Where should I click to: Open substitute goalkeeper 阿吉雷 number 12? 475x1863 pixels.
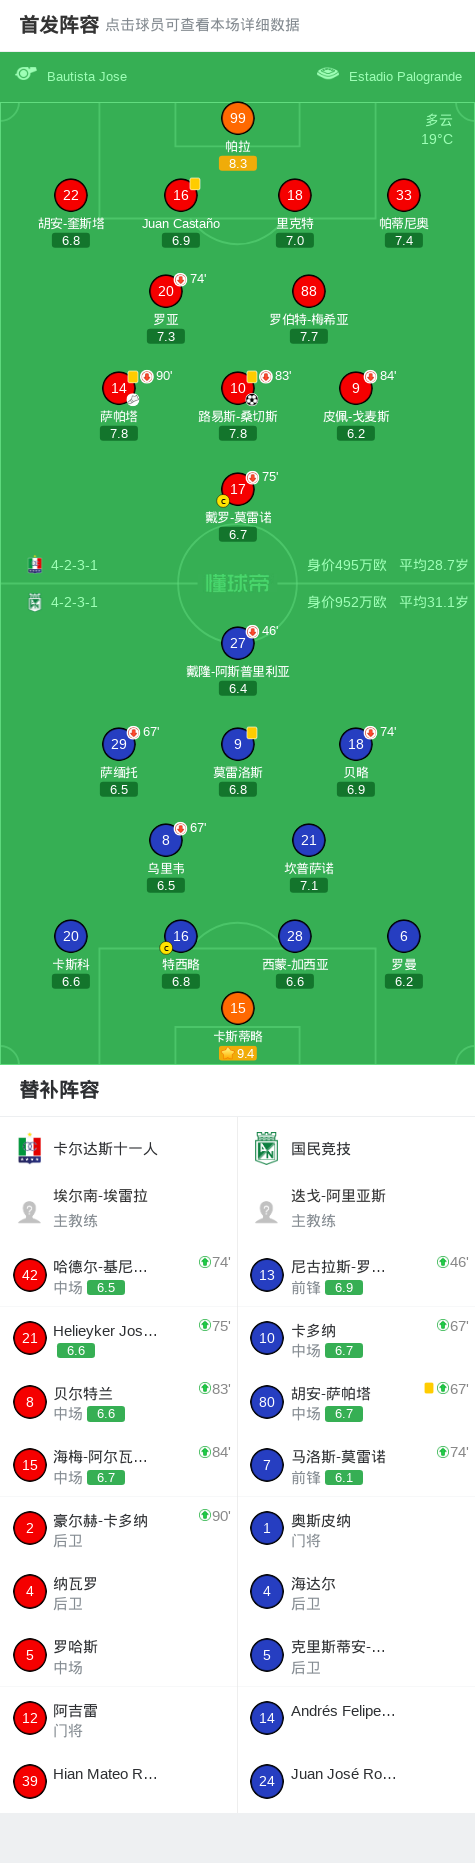click(x=119, y=1719)
